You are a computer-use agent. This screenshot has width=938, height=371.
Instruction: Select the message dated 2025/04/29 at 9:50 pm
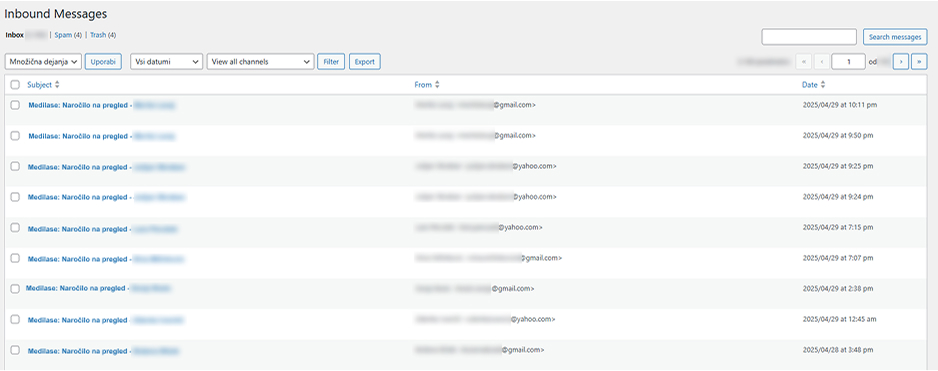click(15, 136)
